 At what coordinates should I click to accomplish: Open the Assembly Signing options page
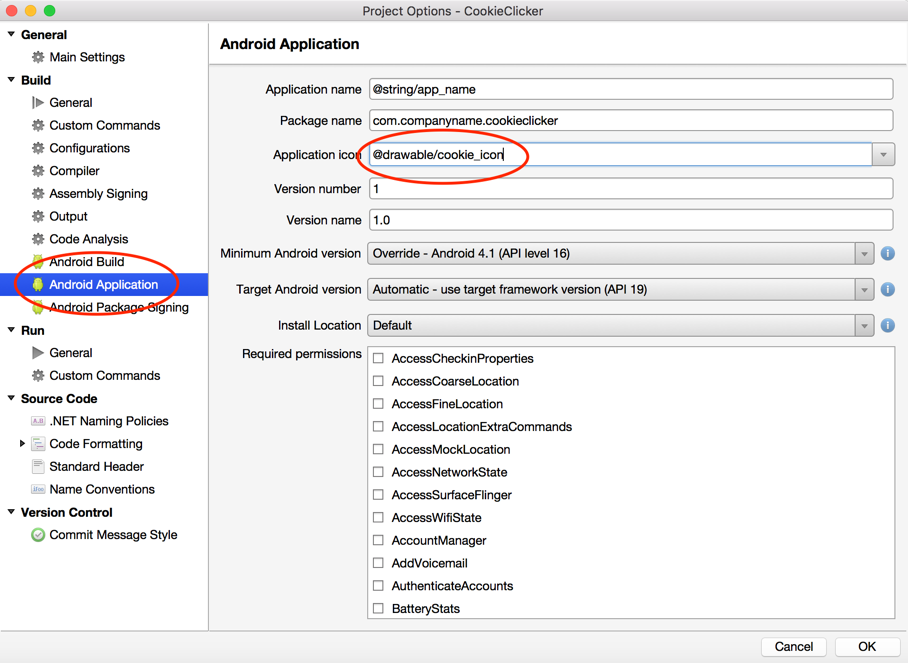[98, 194]
